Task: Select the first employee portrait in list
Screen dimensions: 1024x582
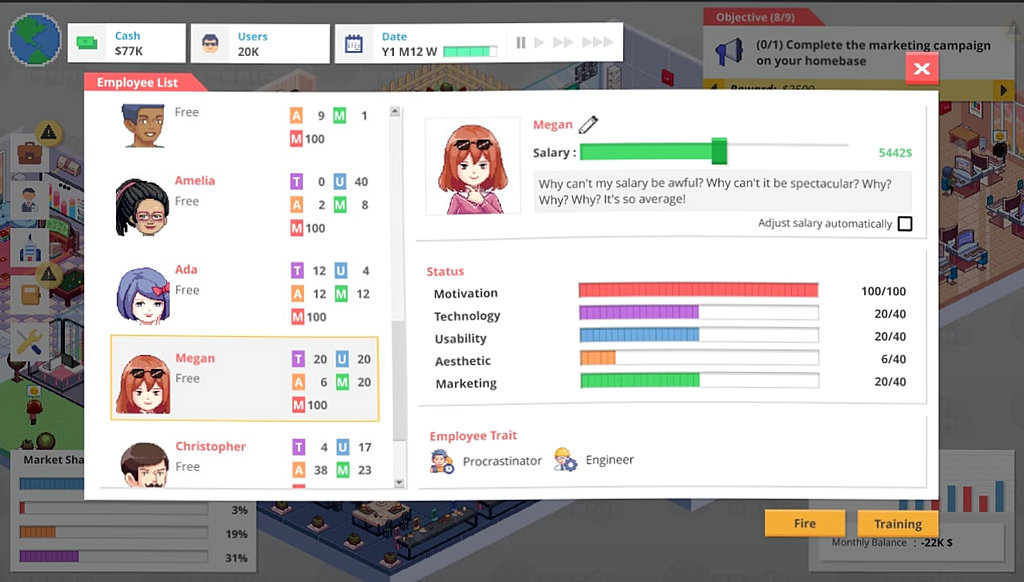Action: click(143, 125)
